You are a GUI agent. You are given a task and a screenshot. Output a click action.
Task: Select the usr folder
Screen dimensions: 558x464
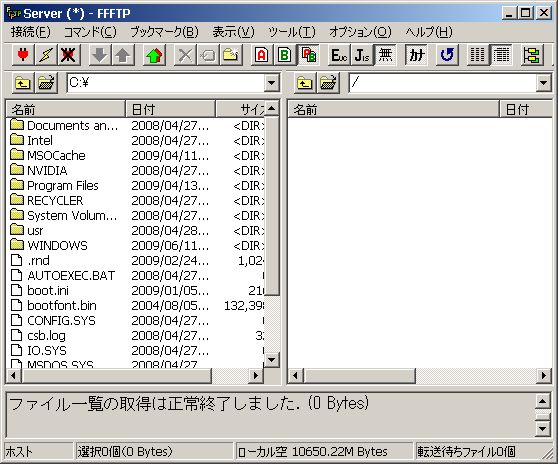(x=27, y=231)
